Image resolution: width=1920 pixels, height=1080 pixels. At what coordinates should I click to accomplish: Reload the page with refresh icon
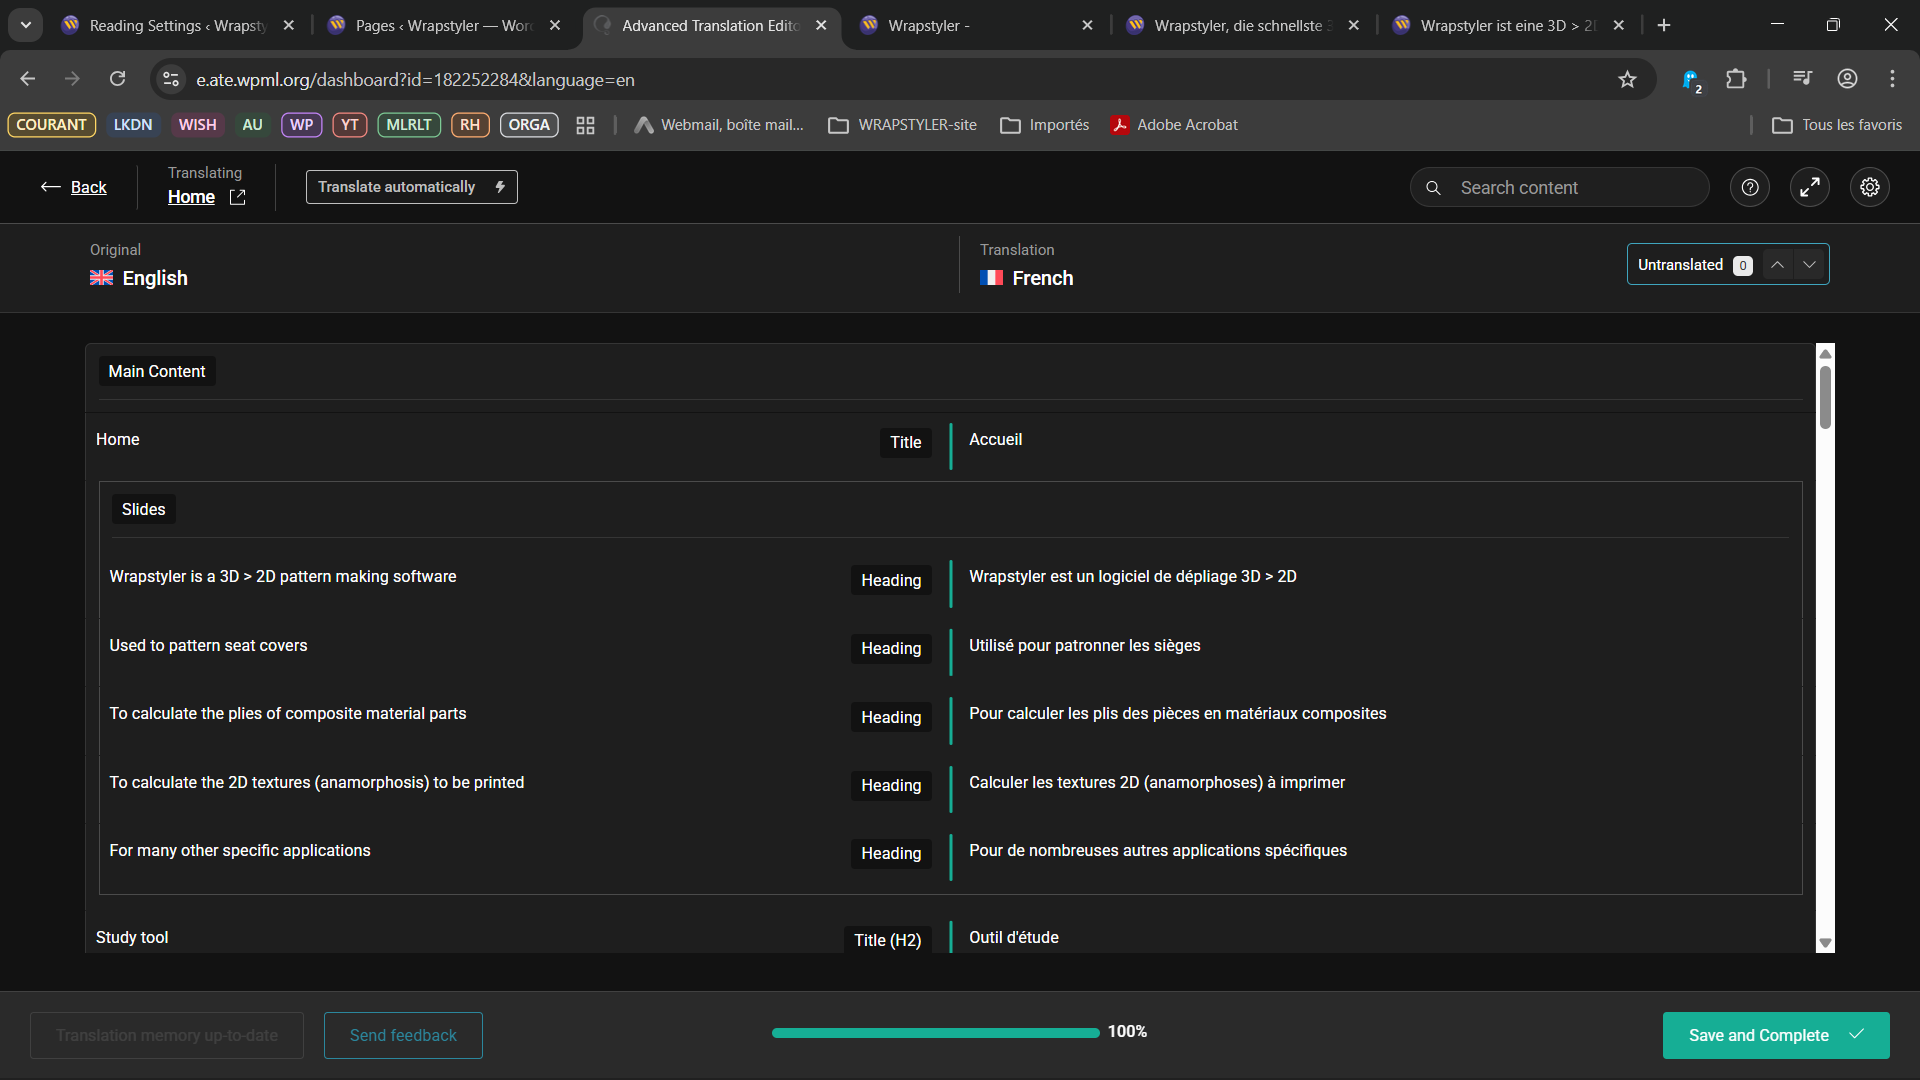tap(118, 79)
